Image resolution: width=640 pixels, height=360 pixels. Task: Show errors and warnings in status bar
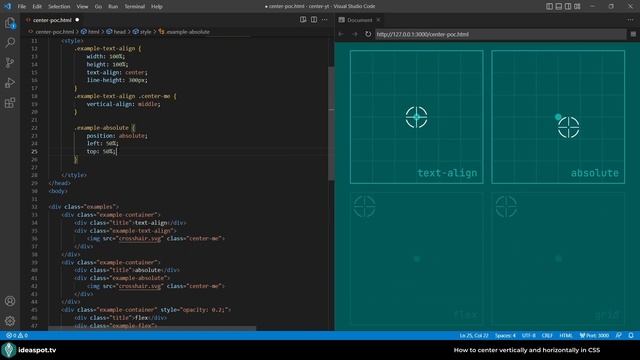[x=17, y=336]
